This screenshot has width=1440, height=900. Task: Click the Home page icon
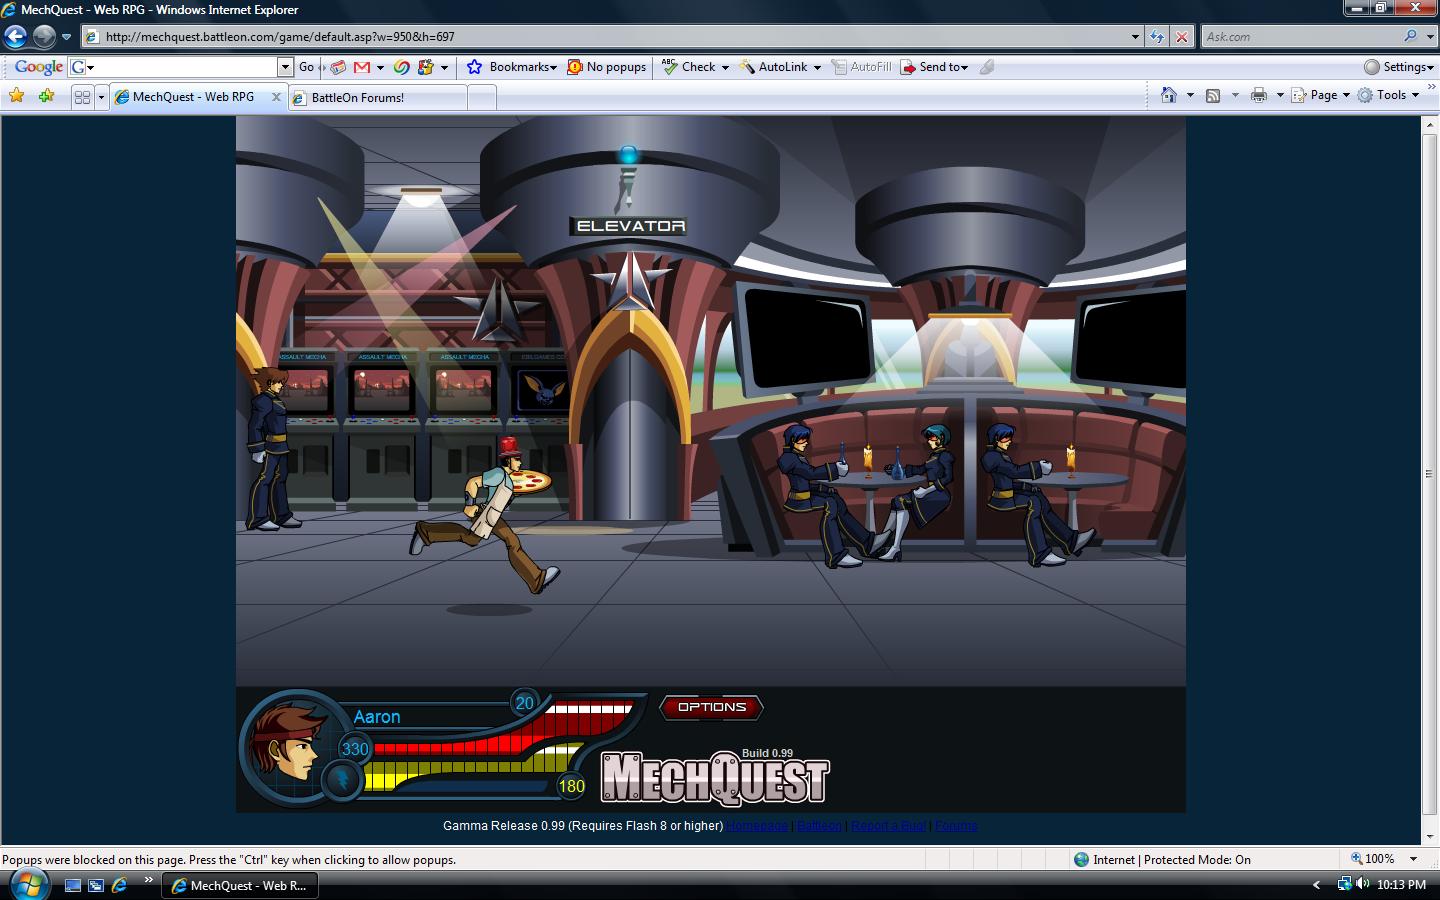(1168, 95)
